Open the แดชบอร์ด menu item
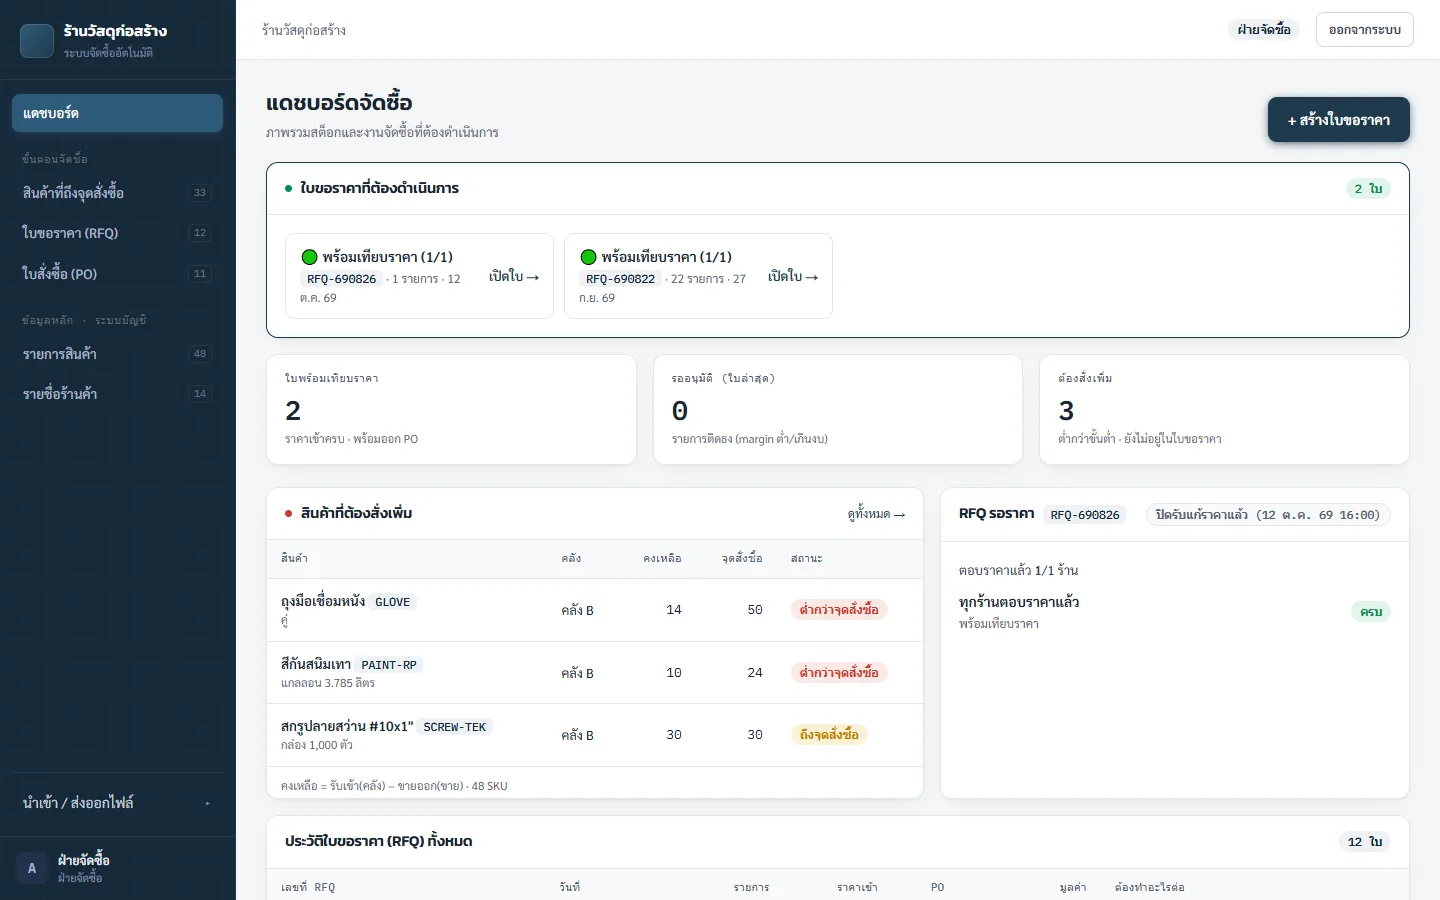 pyautogui.click(x=117, y=113)
